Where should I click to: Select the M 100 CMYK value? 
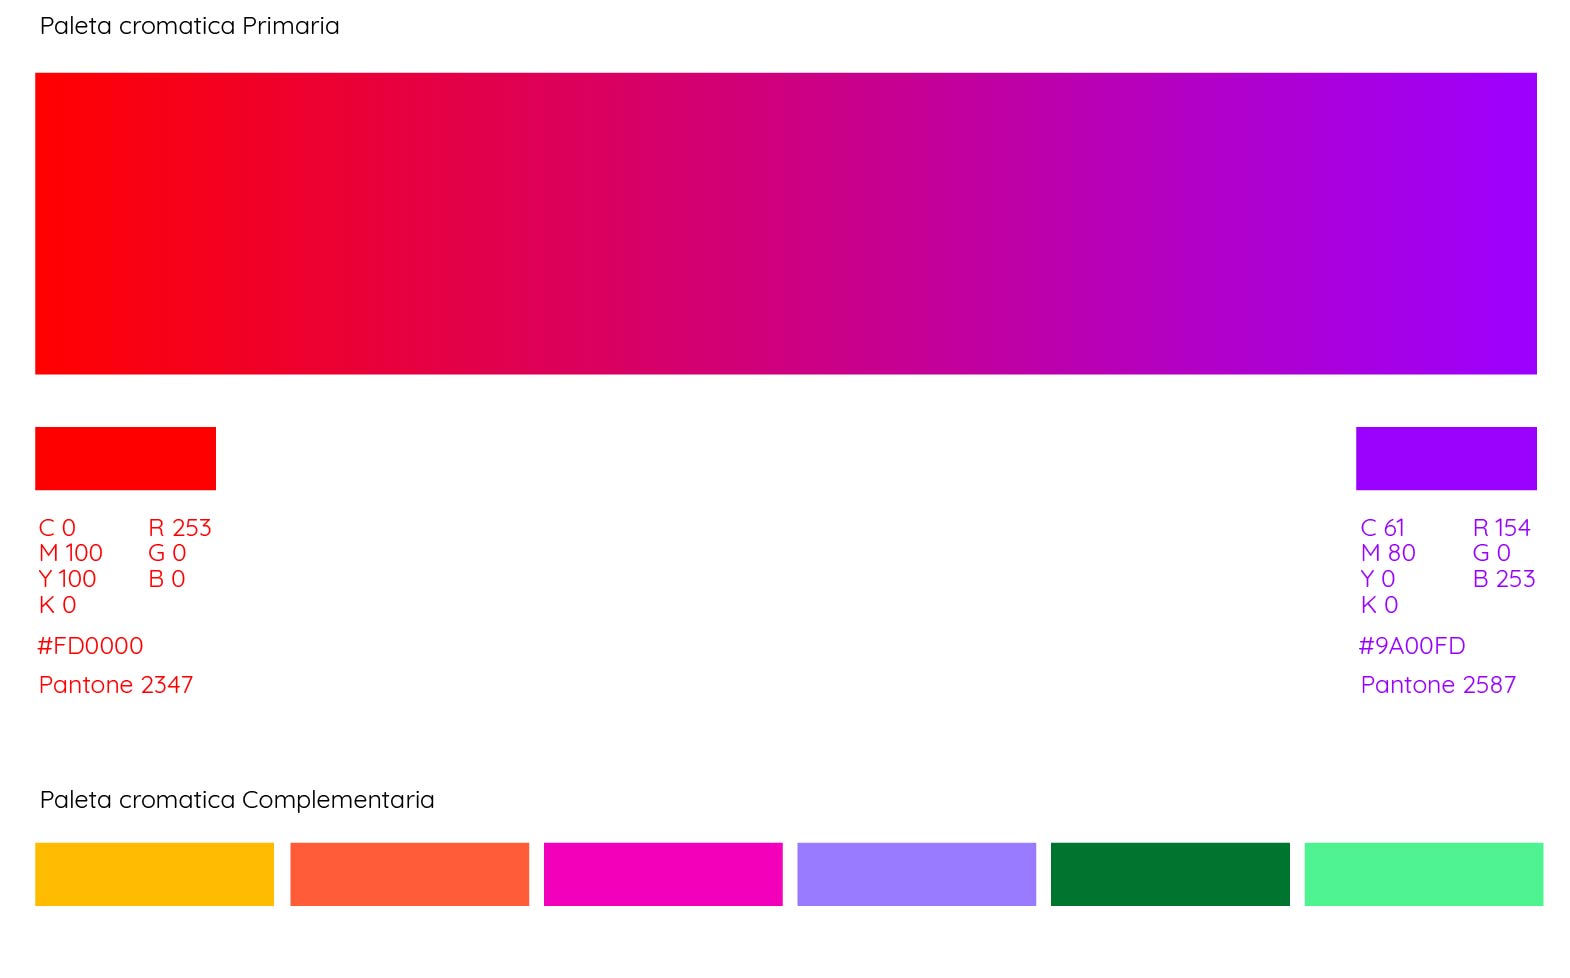point(71,553)
